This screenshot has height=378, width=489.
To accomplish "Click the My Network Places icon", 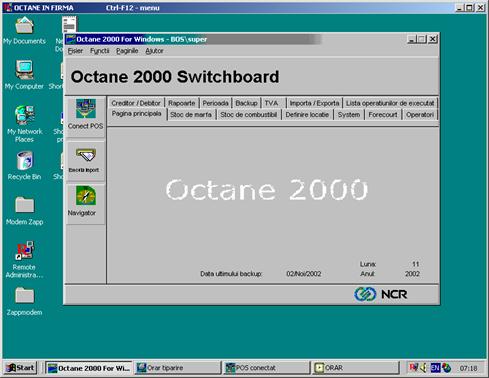I will pos(24,115).
